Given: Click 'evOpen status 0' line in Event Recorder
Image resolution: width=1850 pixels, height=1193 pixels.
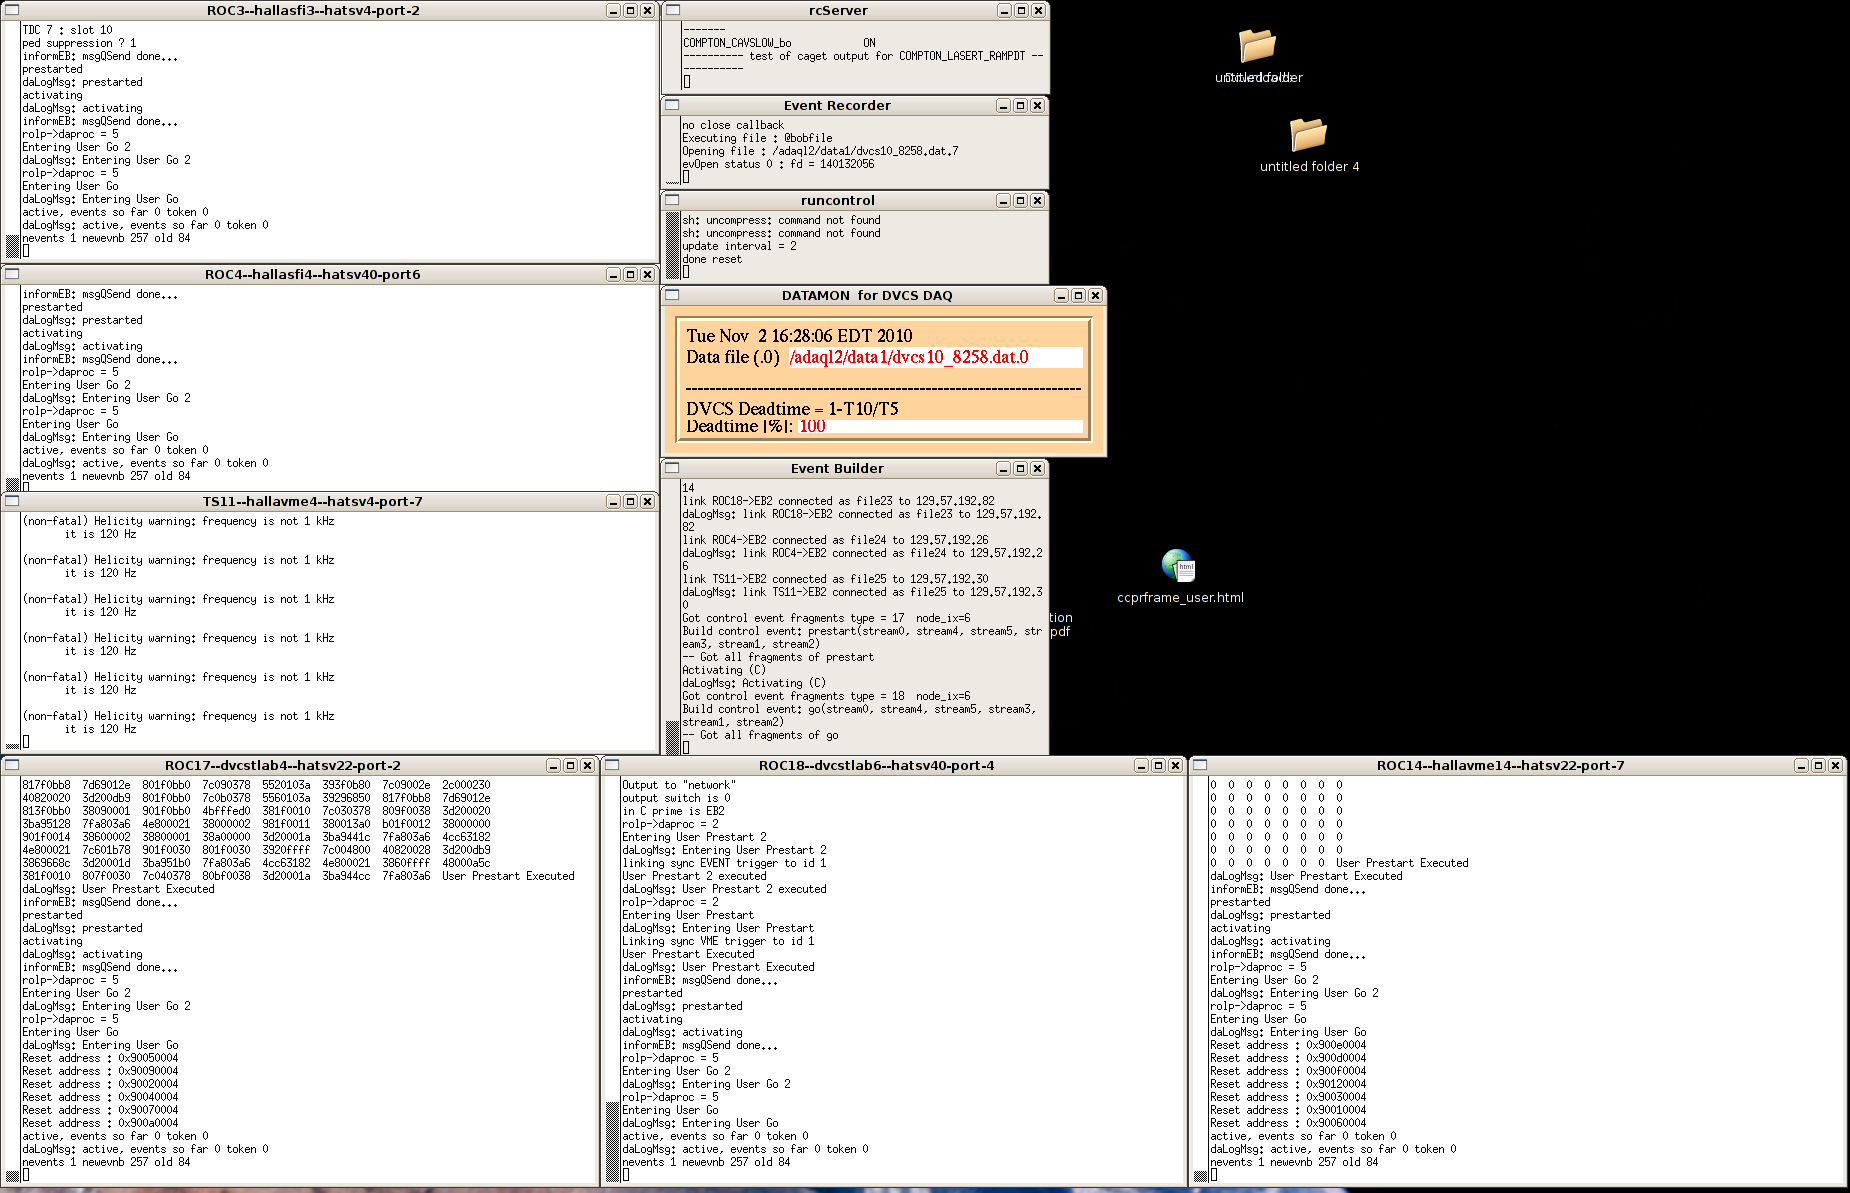Looking at the screenshot, I should (x=778, y=164).
